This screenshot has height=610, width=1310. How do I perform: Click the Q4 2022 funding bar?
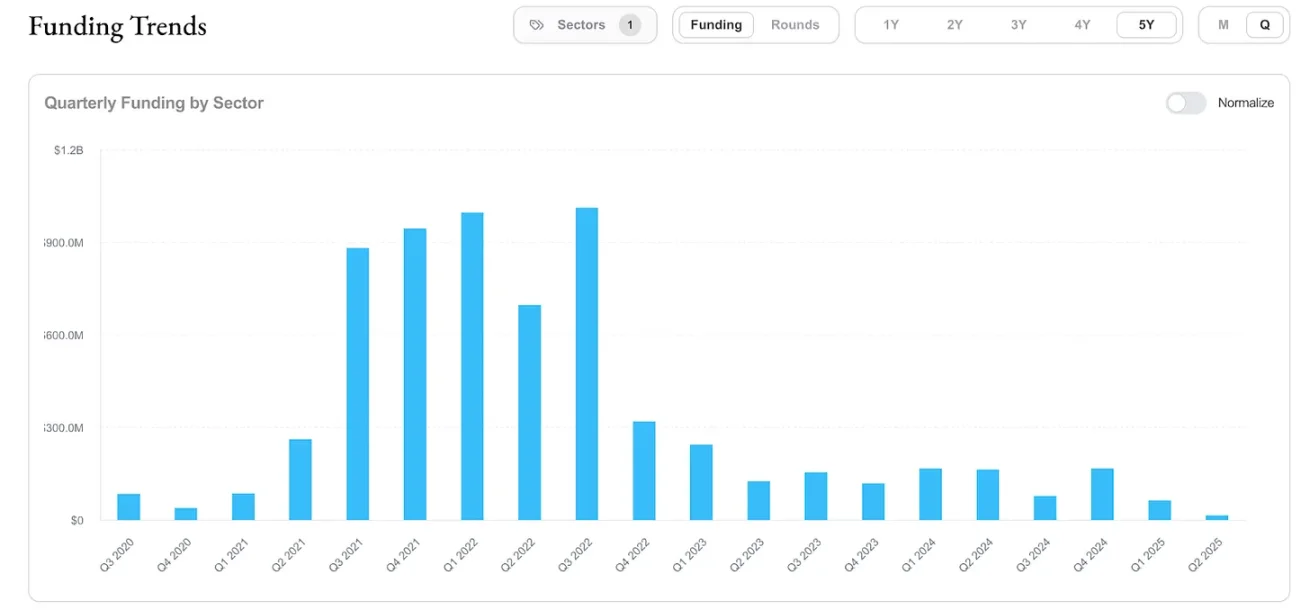[644, 470]
